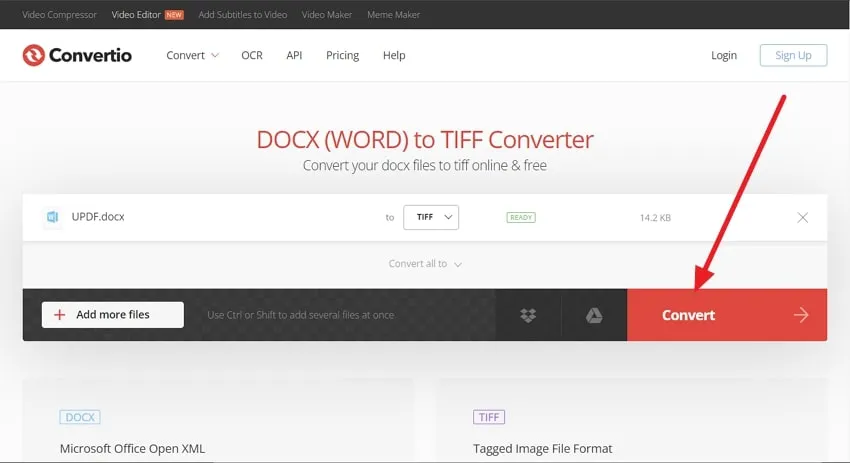This screenshot has width=850, height=463.
Task: Open the Help page
Action: 394,55
